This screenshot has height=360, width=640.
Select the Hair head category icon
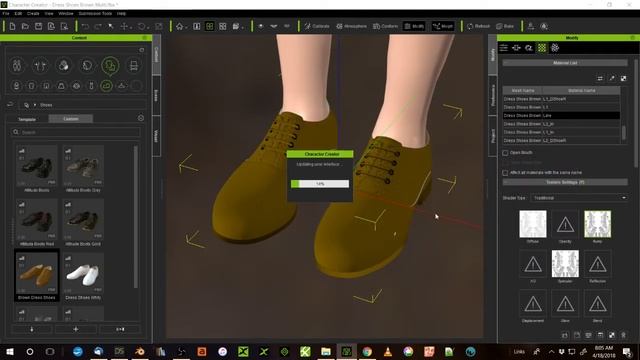tap(87, 65)
